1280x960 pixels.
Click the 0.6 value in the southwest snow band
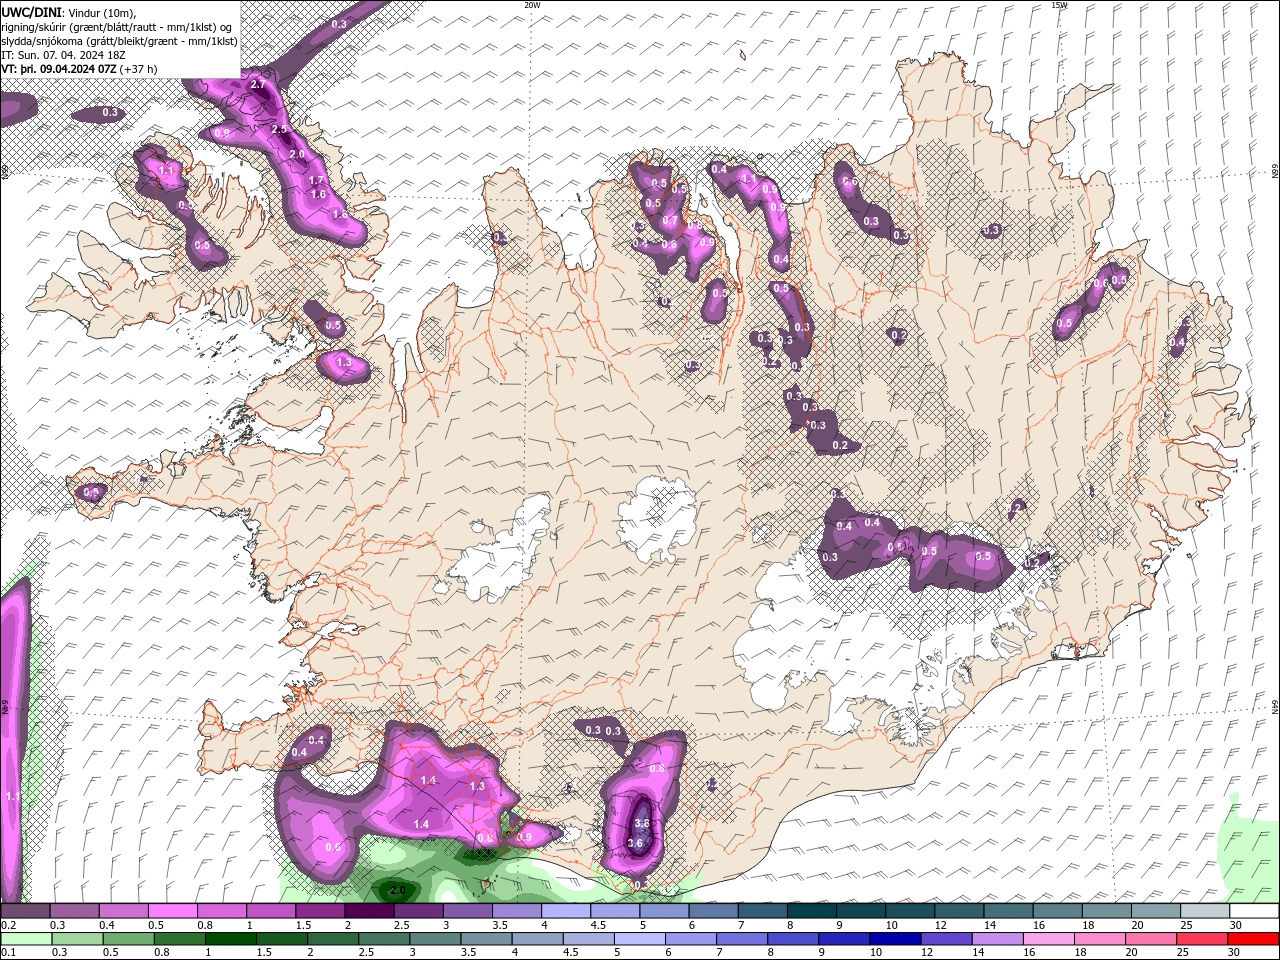click(333, 847)
